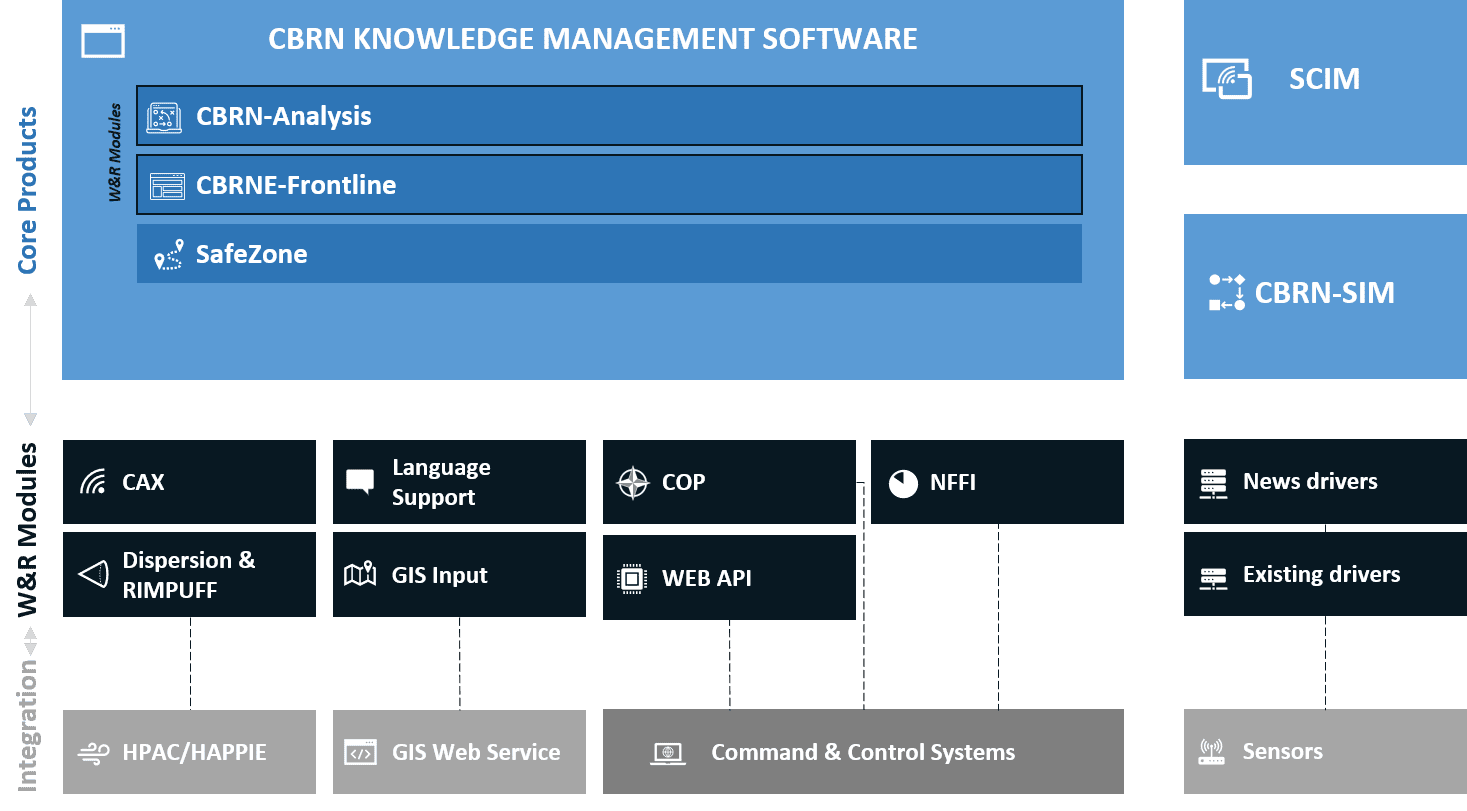Click the Sensors antenna icon
This screenshot has width=1467, height=811.
point(1212,752)
